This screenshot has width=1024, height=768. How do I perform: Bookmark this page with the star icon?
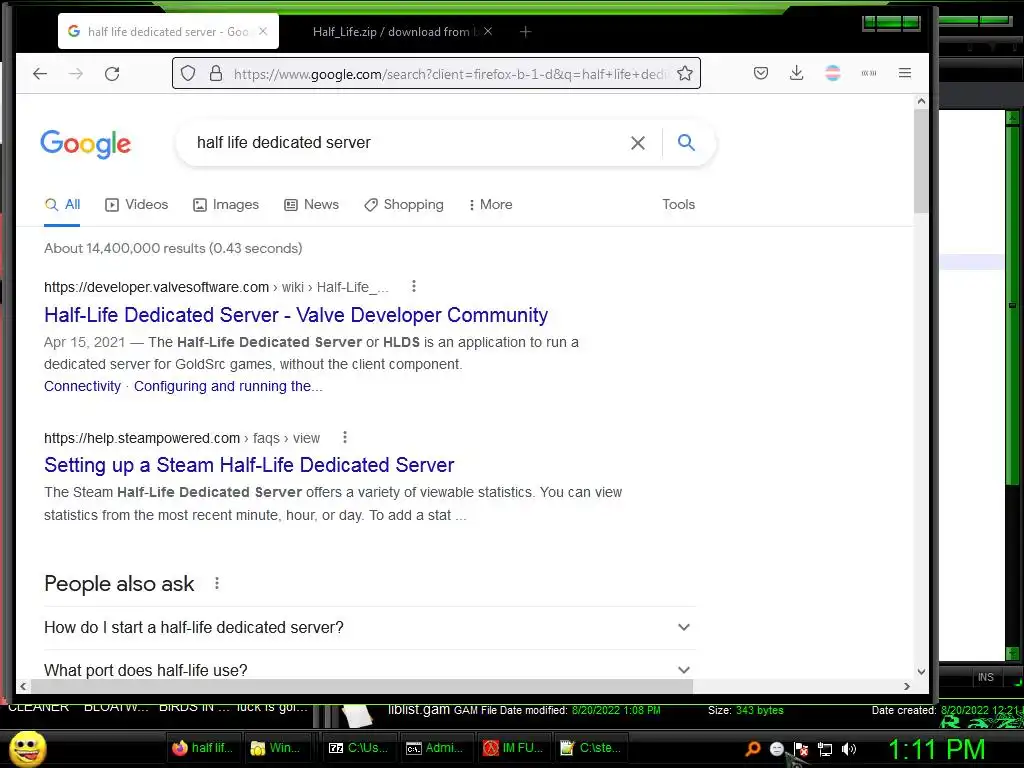click(684, 73)
